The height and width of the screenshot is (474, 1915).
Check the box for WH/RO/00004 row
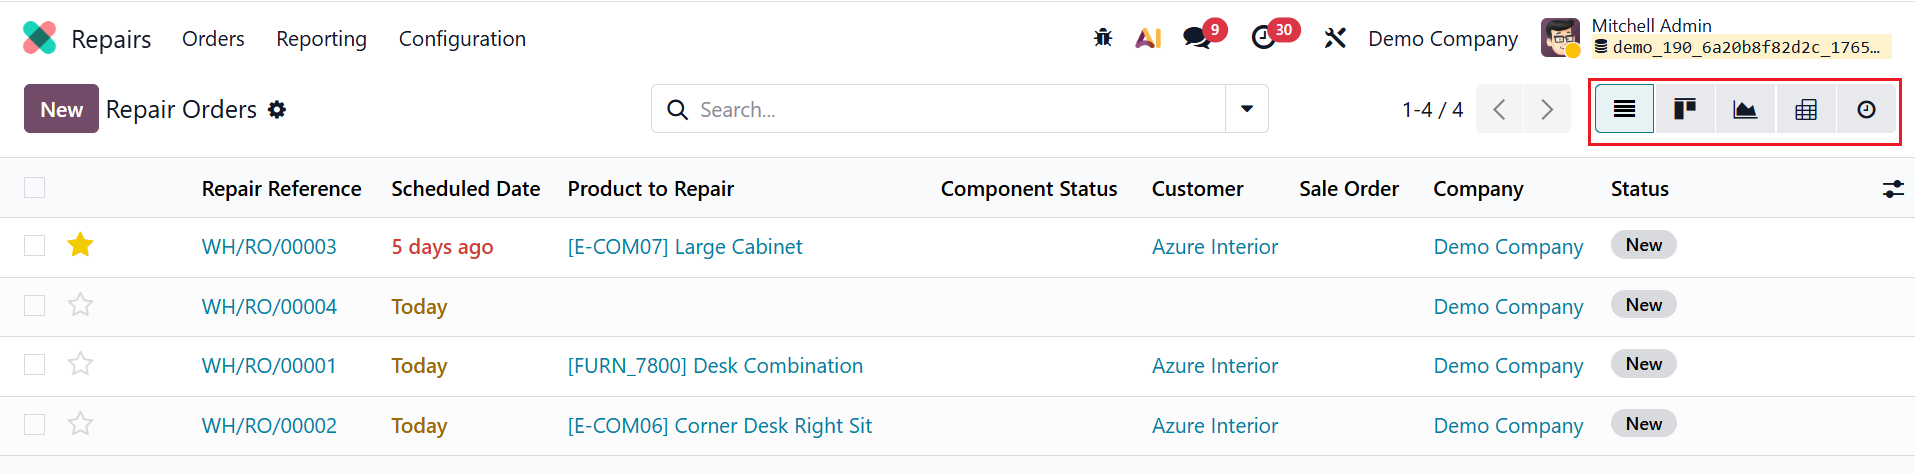35,306
